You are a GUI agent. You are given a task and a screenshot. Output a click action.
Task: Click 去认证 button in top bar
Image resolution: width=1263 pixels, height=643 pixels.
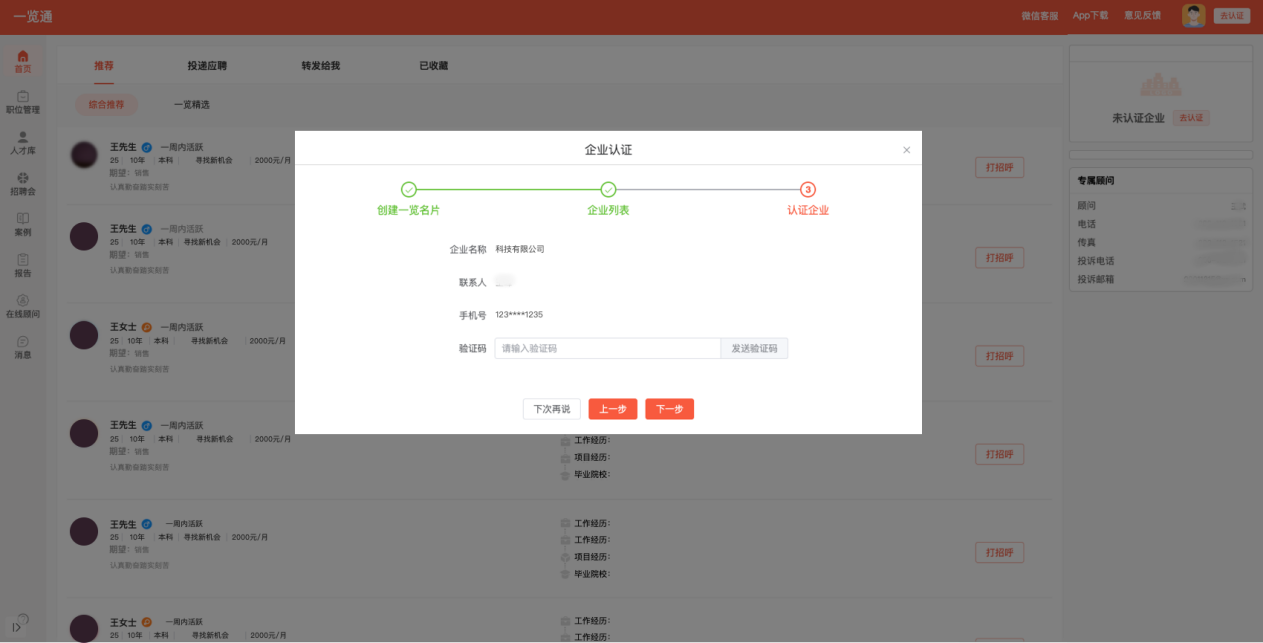point(1232,16)
